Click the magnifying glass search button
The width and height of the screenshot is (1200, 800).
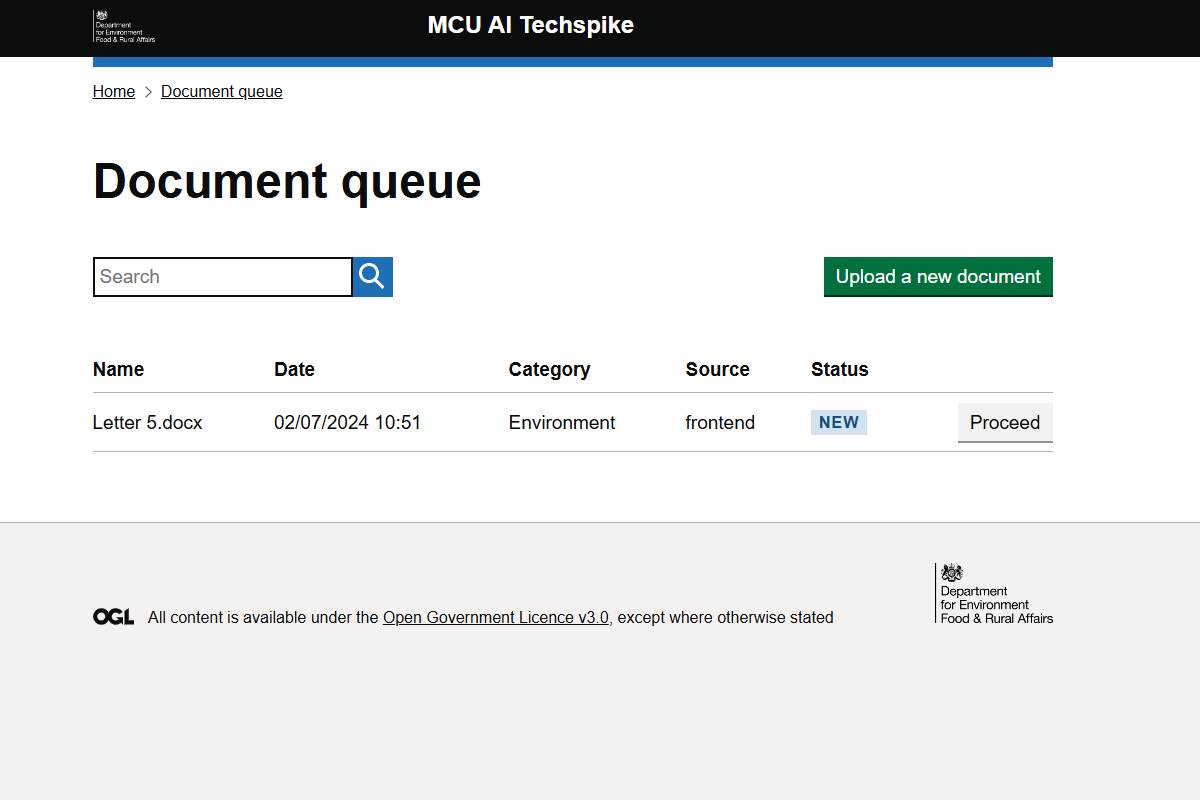372,277
